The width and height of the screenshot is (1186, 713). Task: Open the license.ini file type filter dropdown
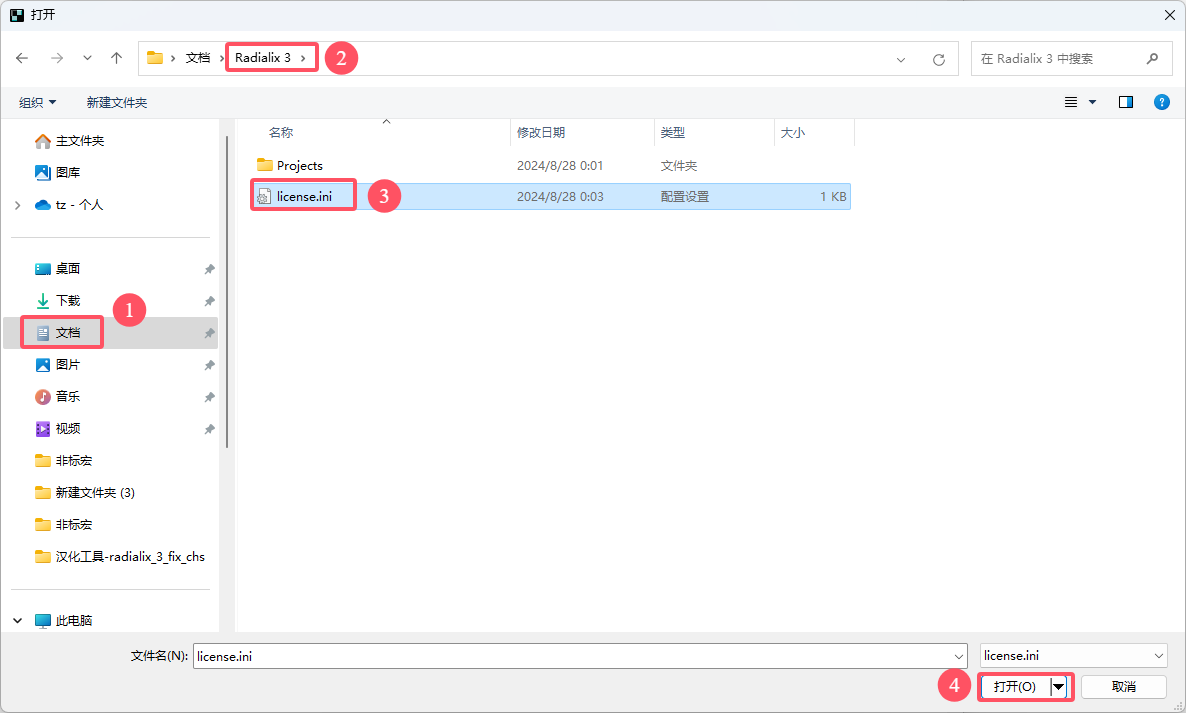1073,656
